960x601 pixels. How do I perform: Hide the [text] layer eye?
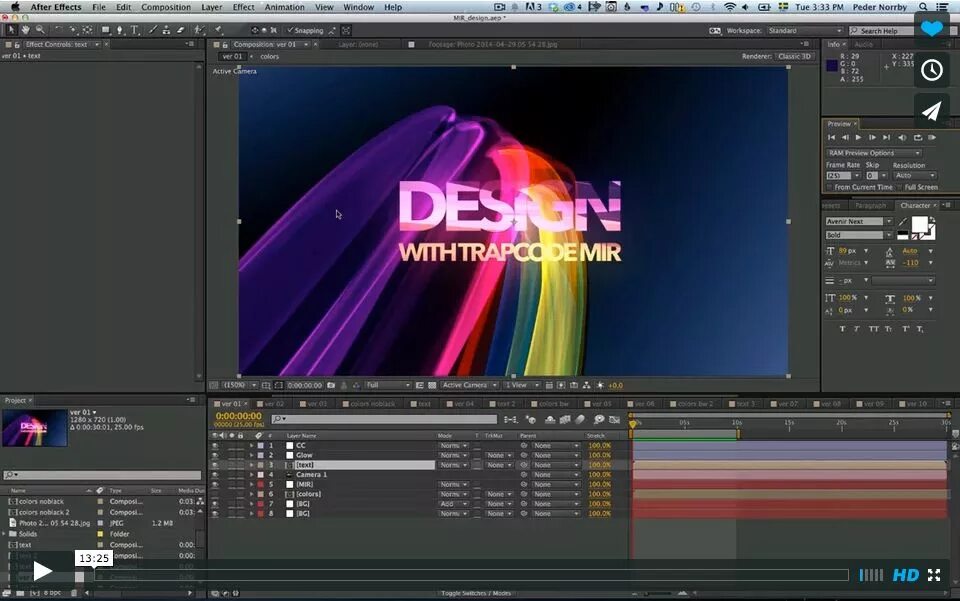tap(215, 465)
